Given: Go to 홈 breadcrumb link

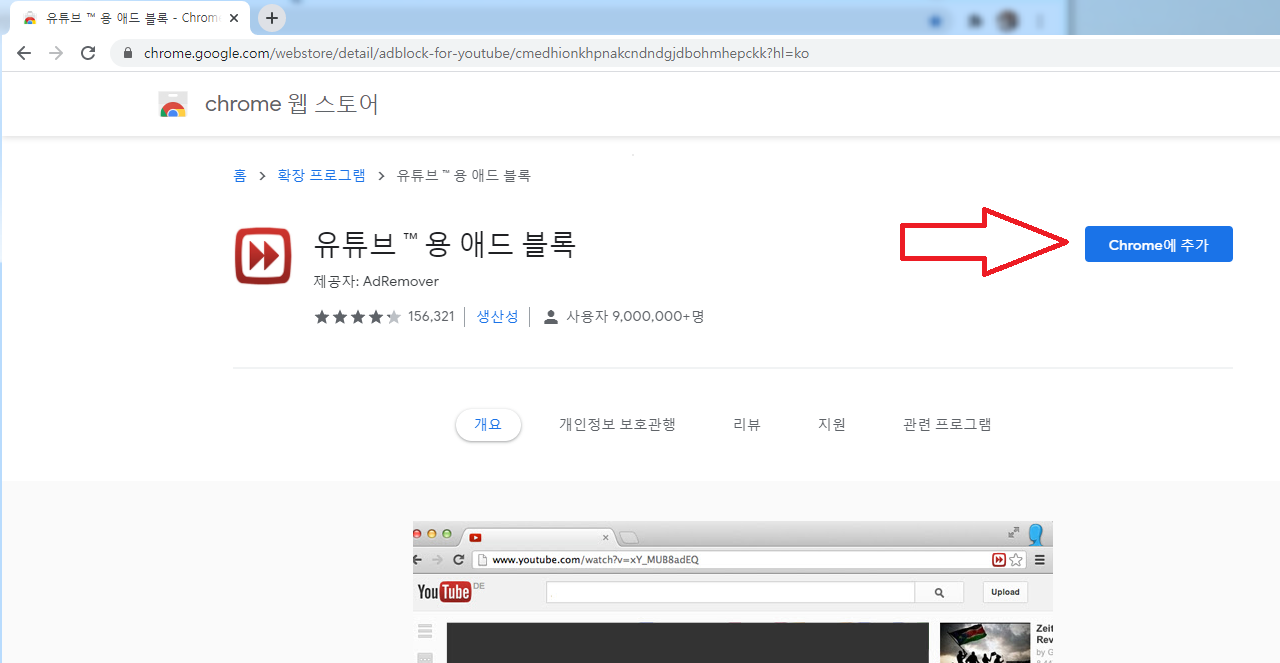Looking at the screenshot, I should [240, 175].
